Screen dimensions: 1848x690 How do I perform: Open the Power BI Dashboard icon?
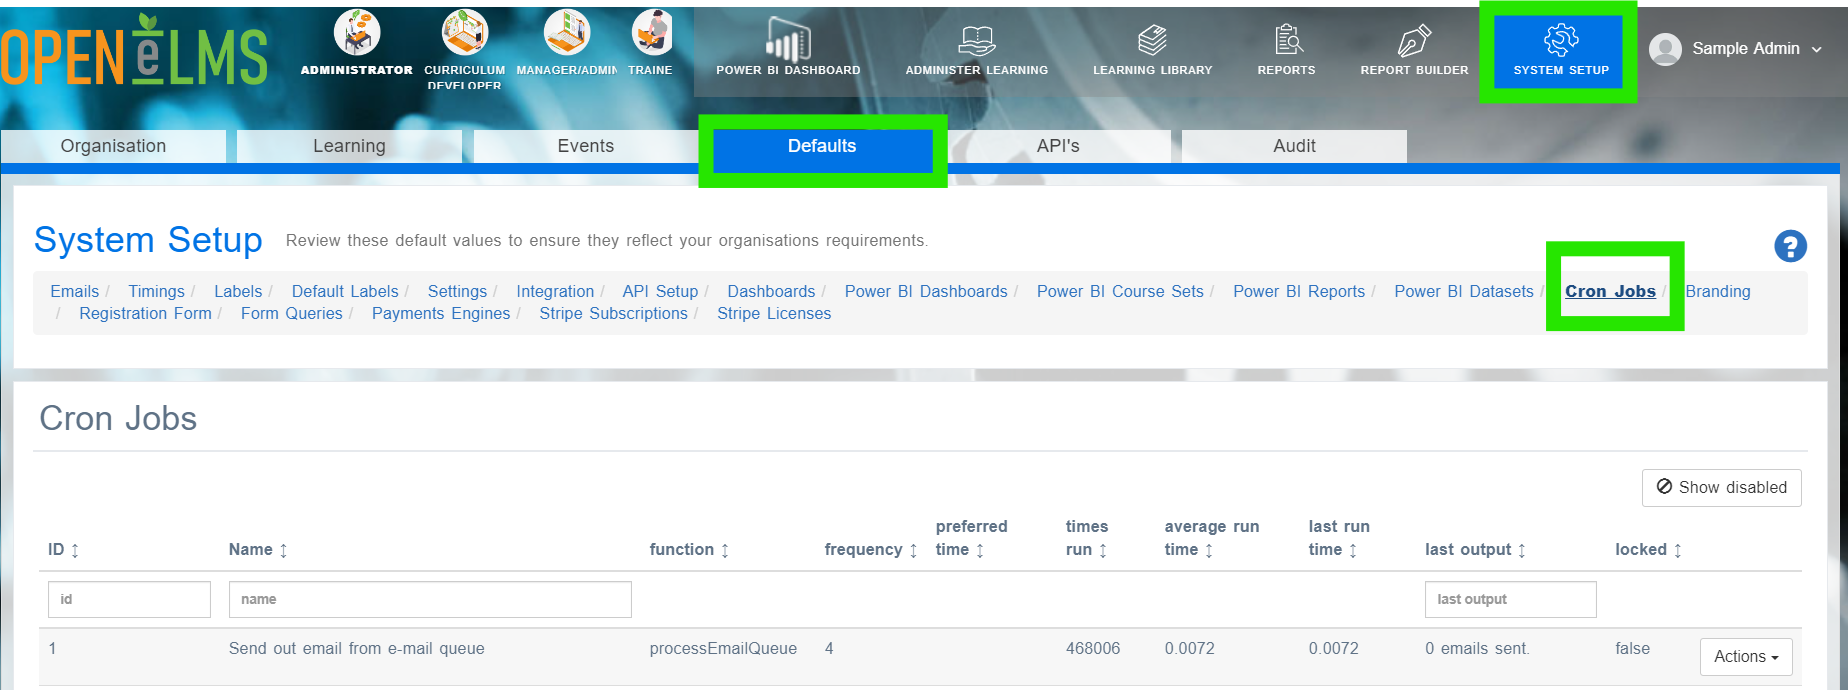(x=788, y=40)
